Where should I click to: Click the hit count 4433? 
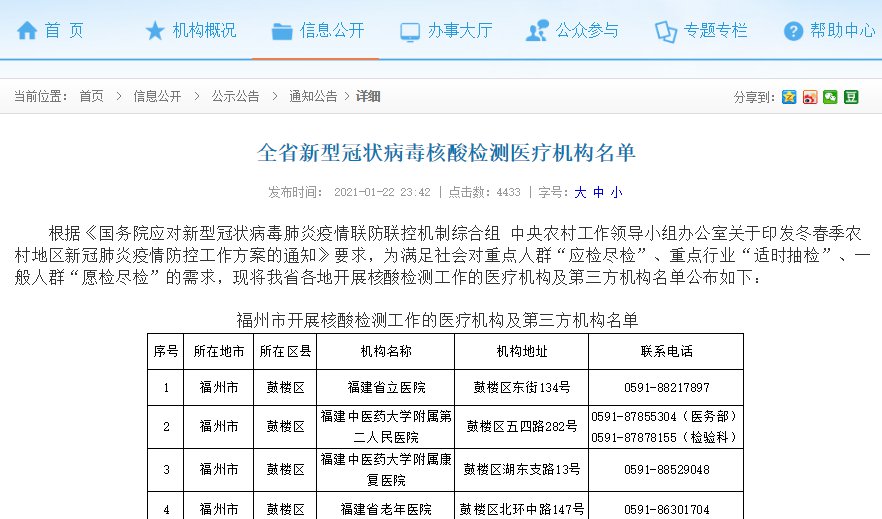click(x=508, y=192)
